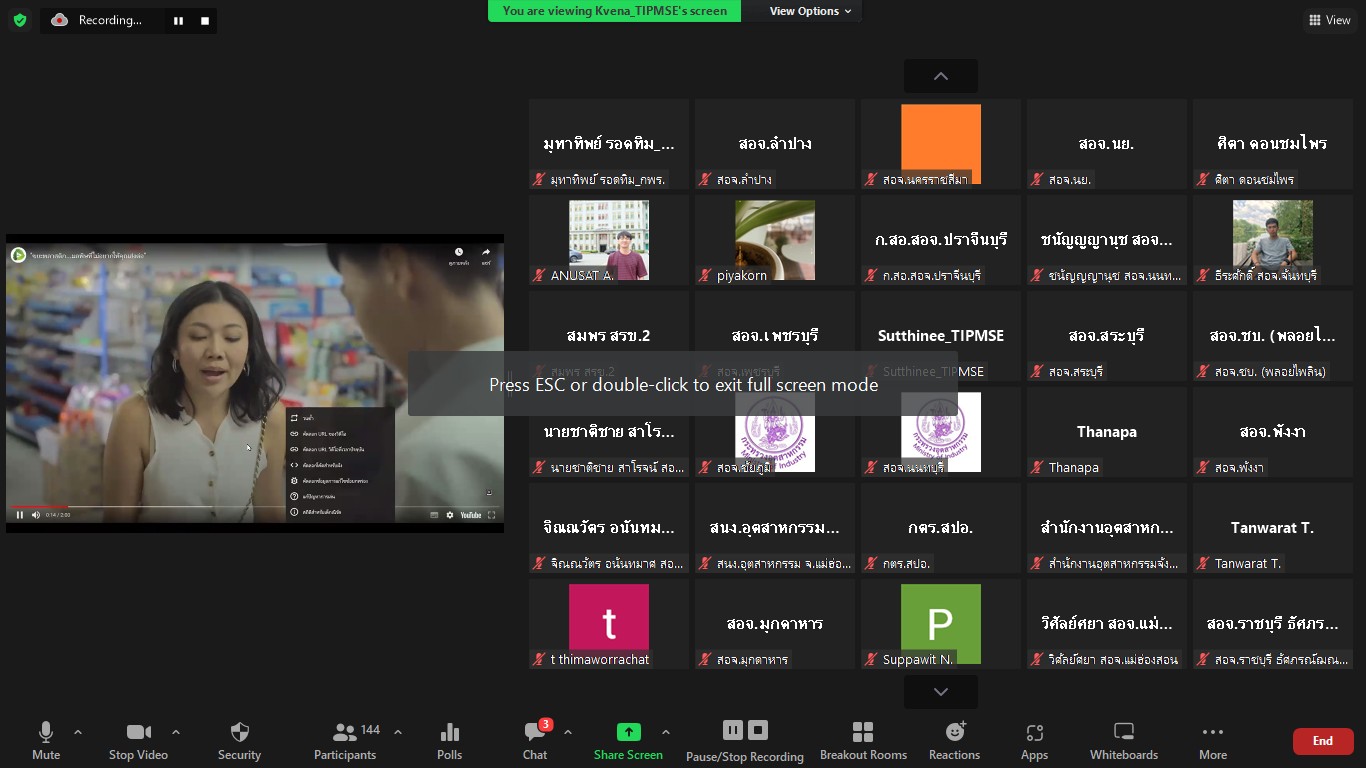Click the red End meeting button
This screenshot has height=768, width=1366.
(x=1323, y=741)
